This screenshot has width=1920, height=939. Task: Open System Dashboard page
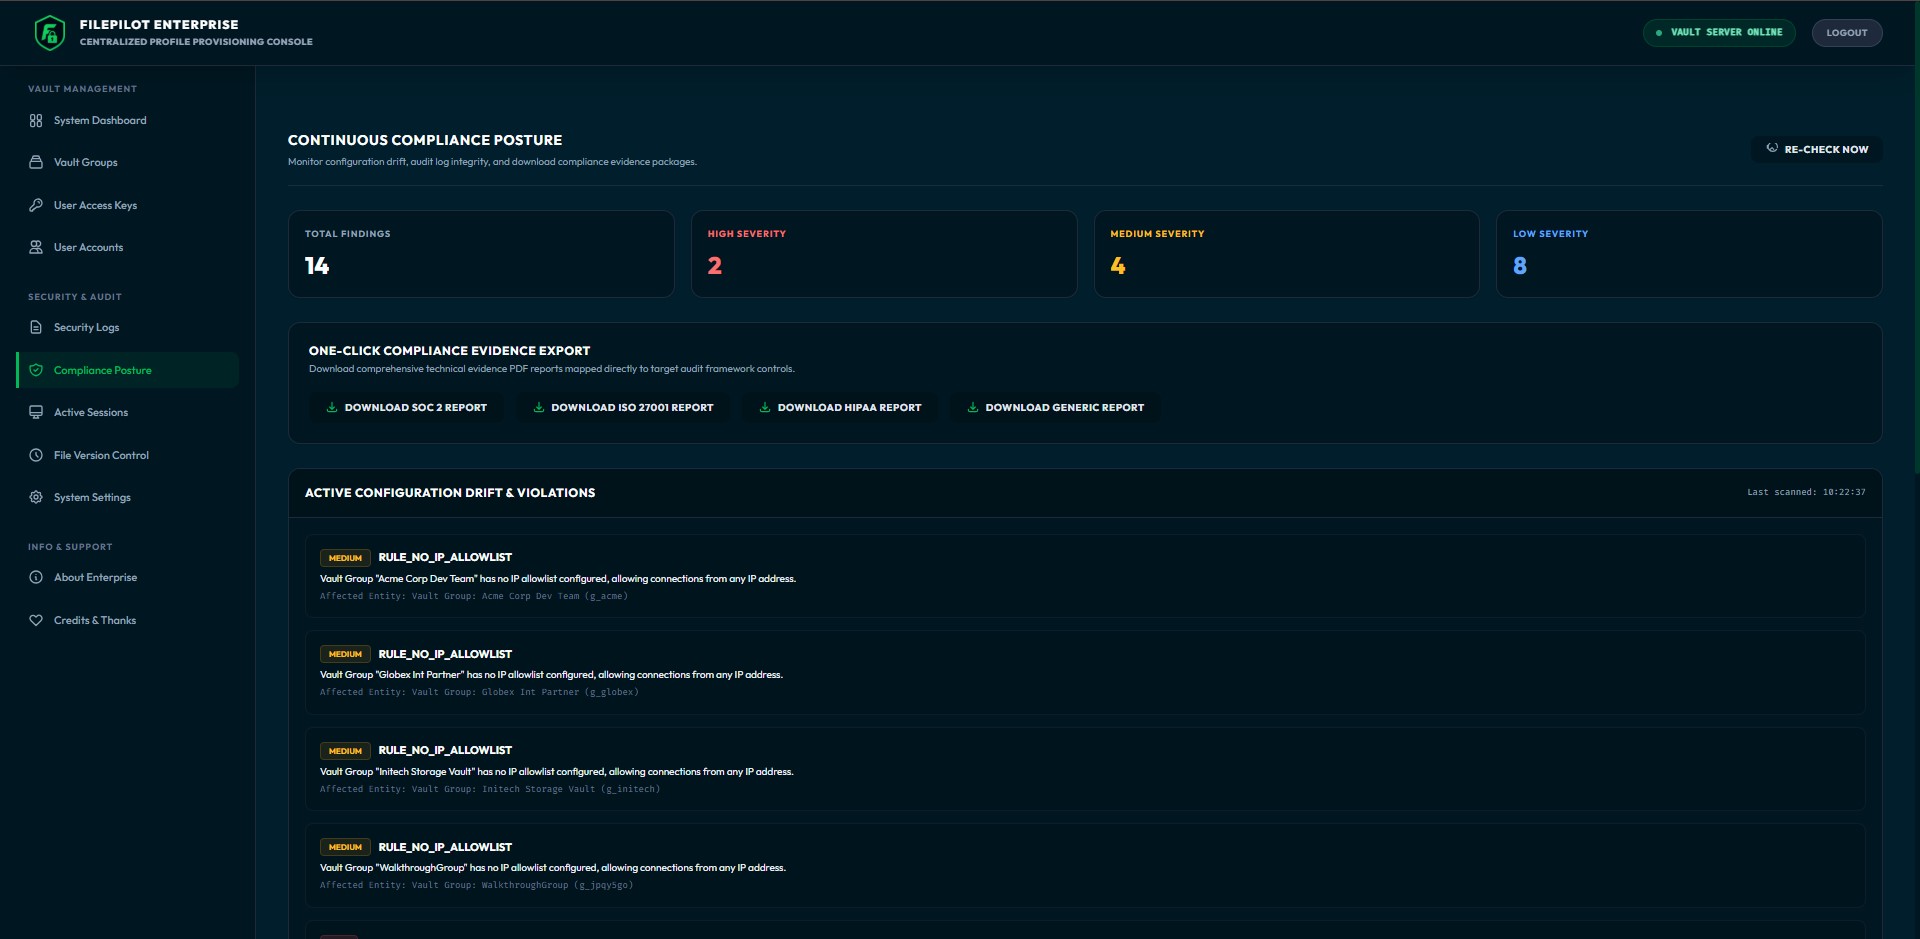pos(128,120)
